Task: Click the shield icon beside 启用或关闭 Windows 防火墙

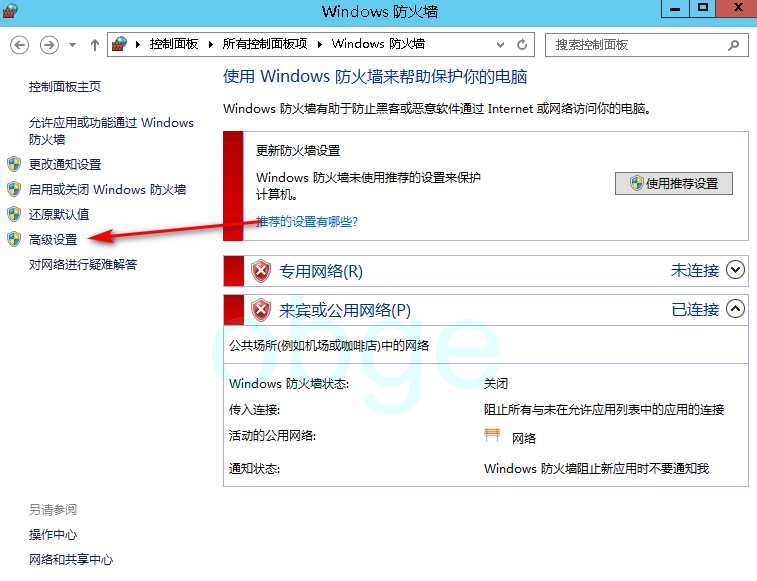Action: [14, 189]
